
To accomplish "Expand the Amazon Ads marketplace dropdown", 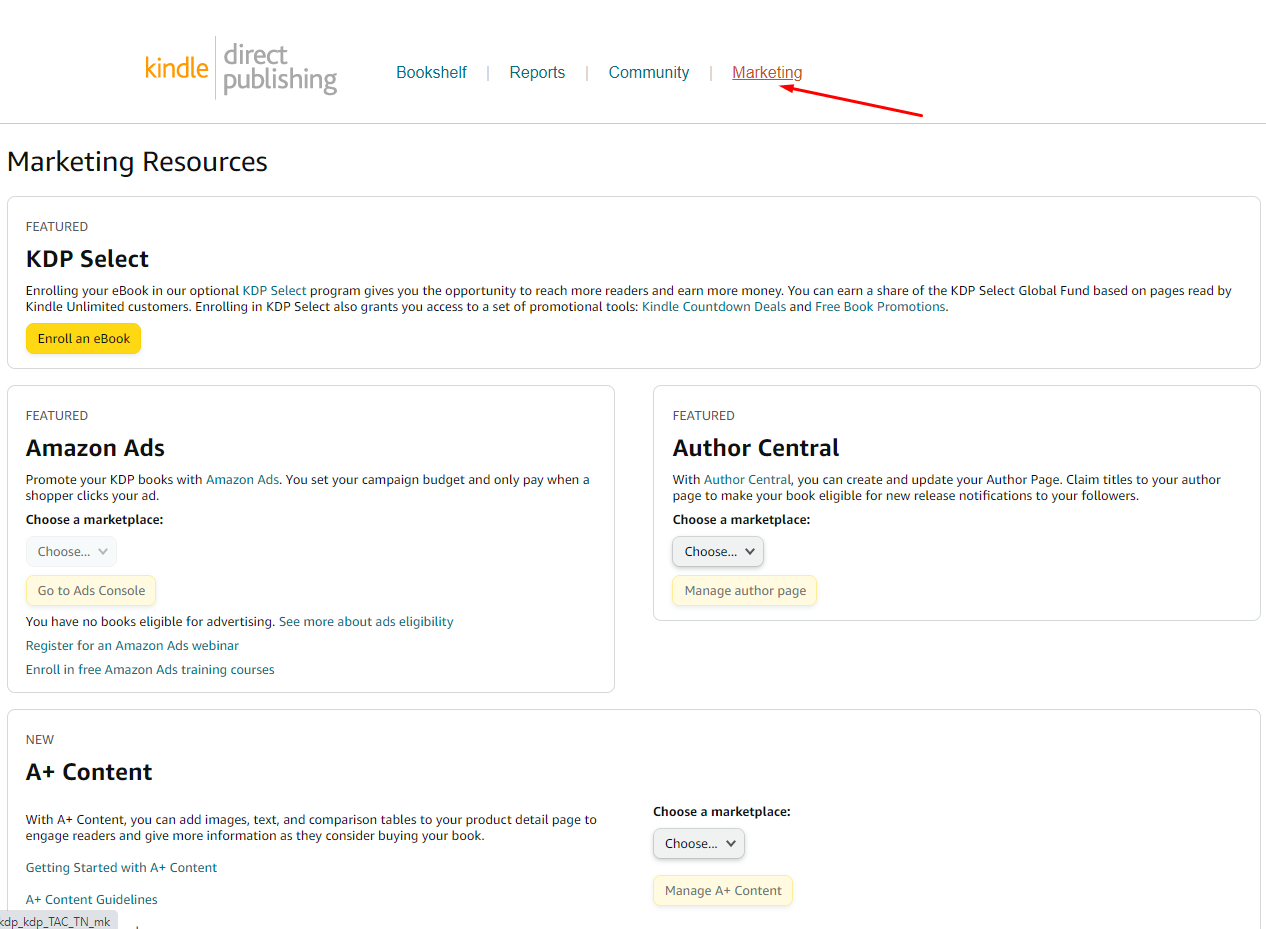I will pyautogui.click(x=71, y=552).
